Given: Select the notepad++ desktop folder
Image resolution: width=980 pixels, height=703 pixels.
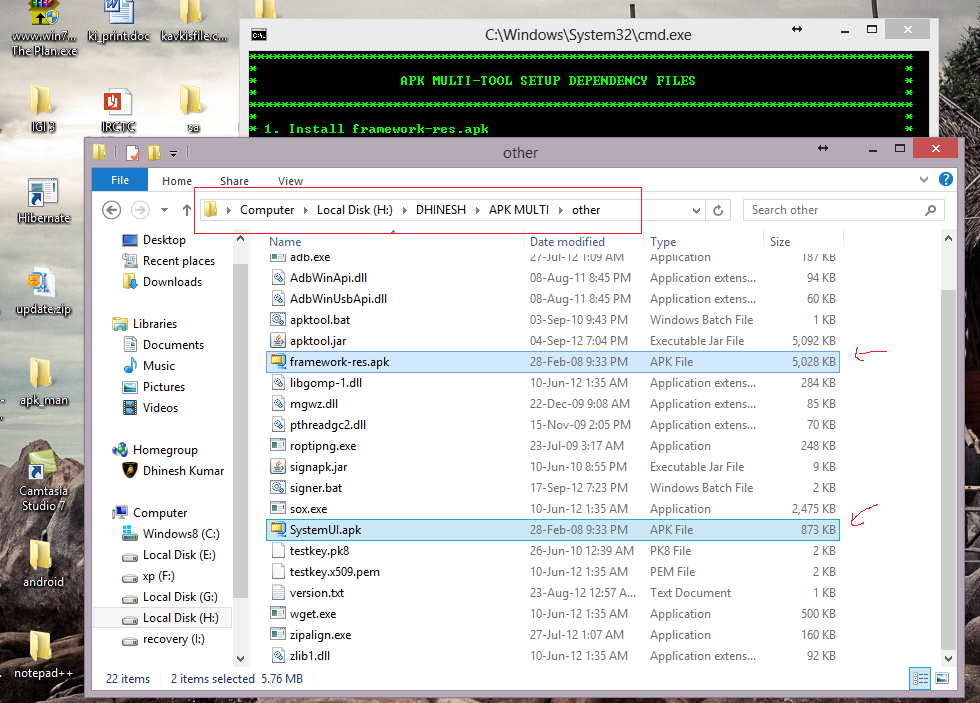Looking at the screenshot, I should [43, 655].
